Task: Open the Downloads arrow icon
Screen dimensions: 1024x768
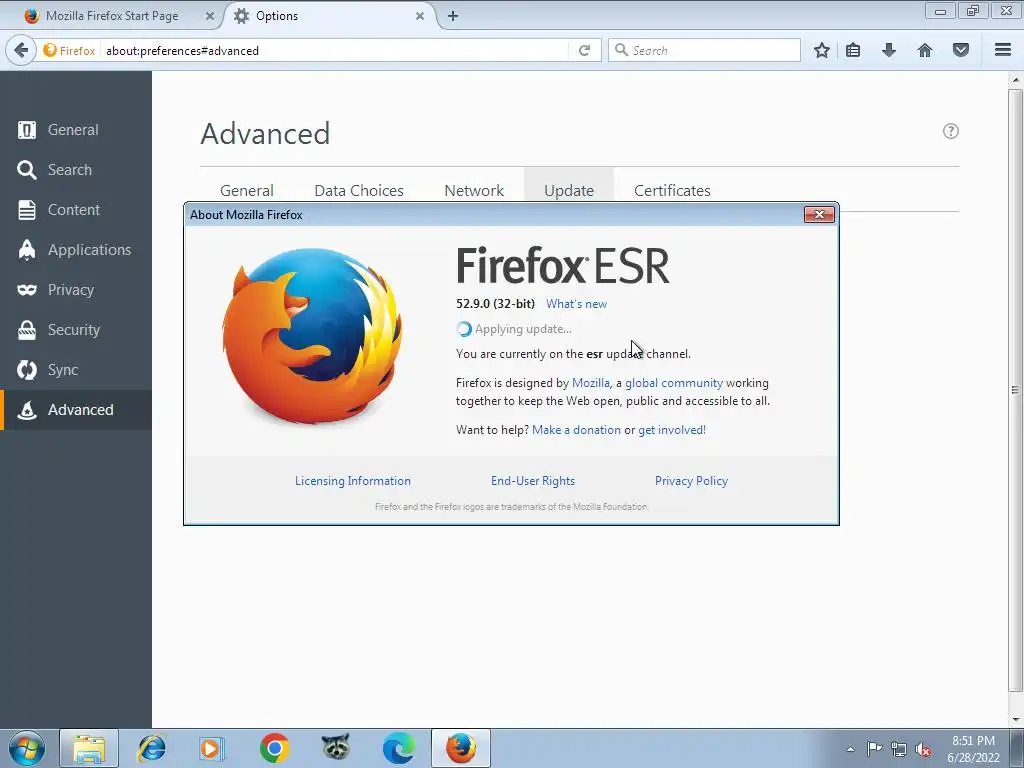Action: click(889, 50)
